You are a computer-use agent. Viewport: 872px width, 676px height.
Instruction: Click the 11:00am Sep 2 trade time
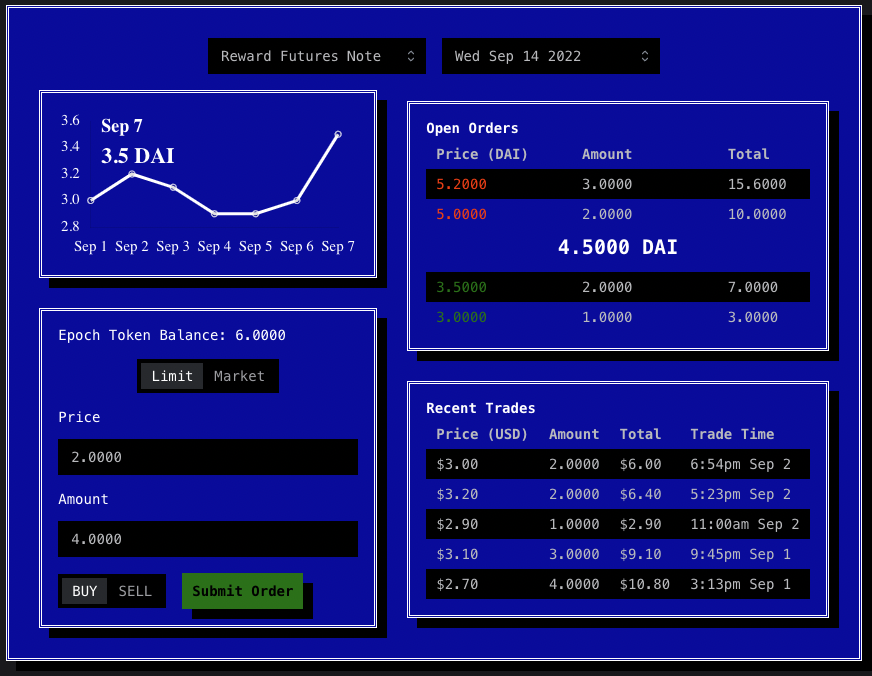tap(745, 524)
